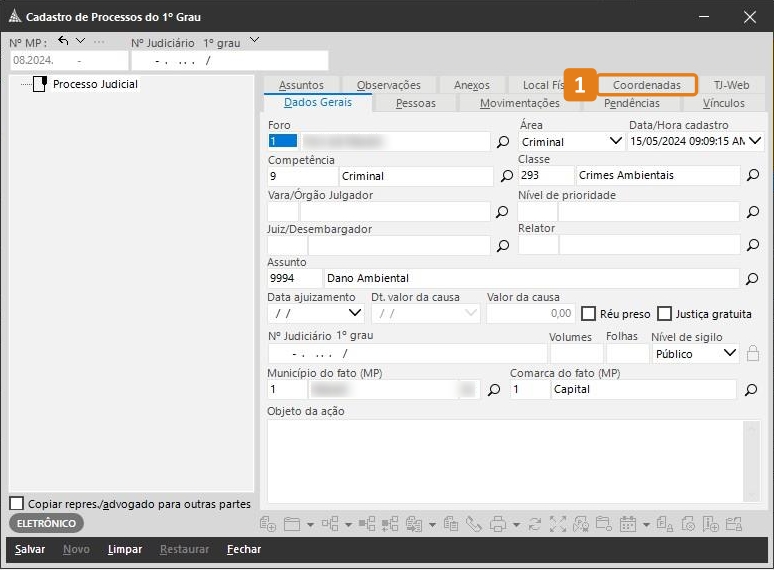
Task: Click the ELETRÔNICO badge button
Action: (x=46, y=523)
